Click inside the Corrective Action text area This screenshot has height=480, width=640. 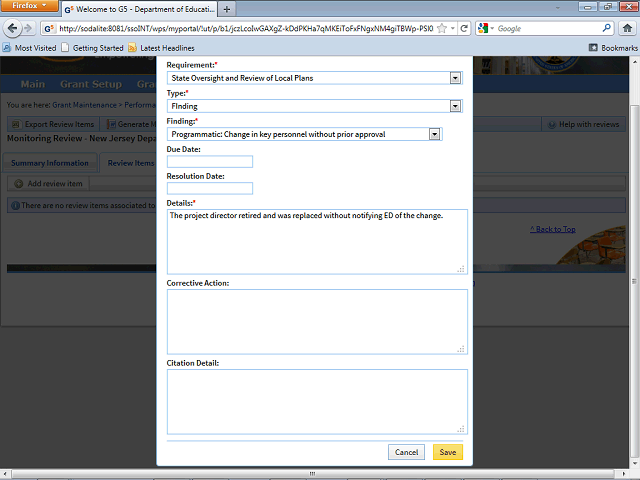pos(317,322)
